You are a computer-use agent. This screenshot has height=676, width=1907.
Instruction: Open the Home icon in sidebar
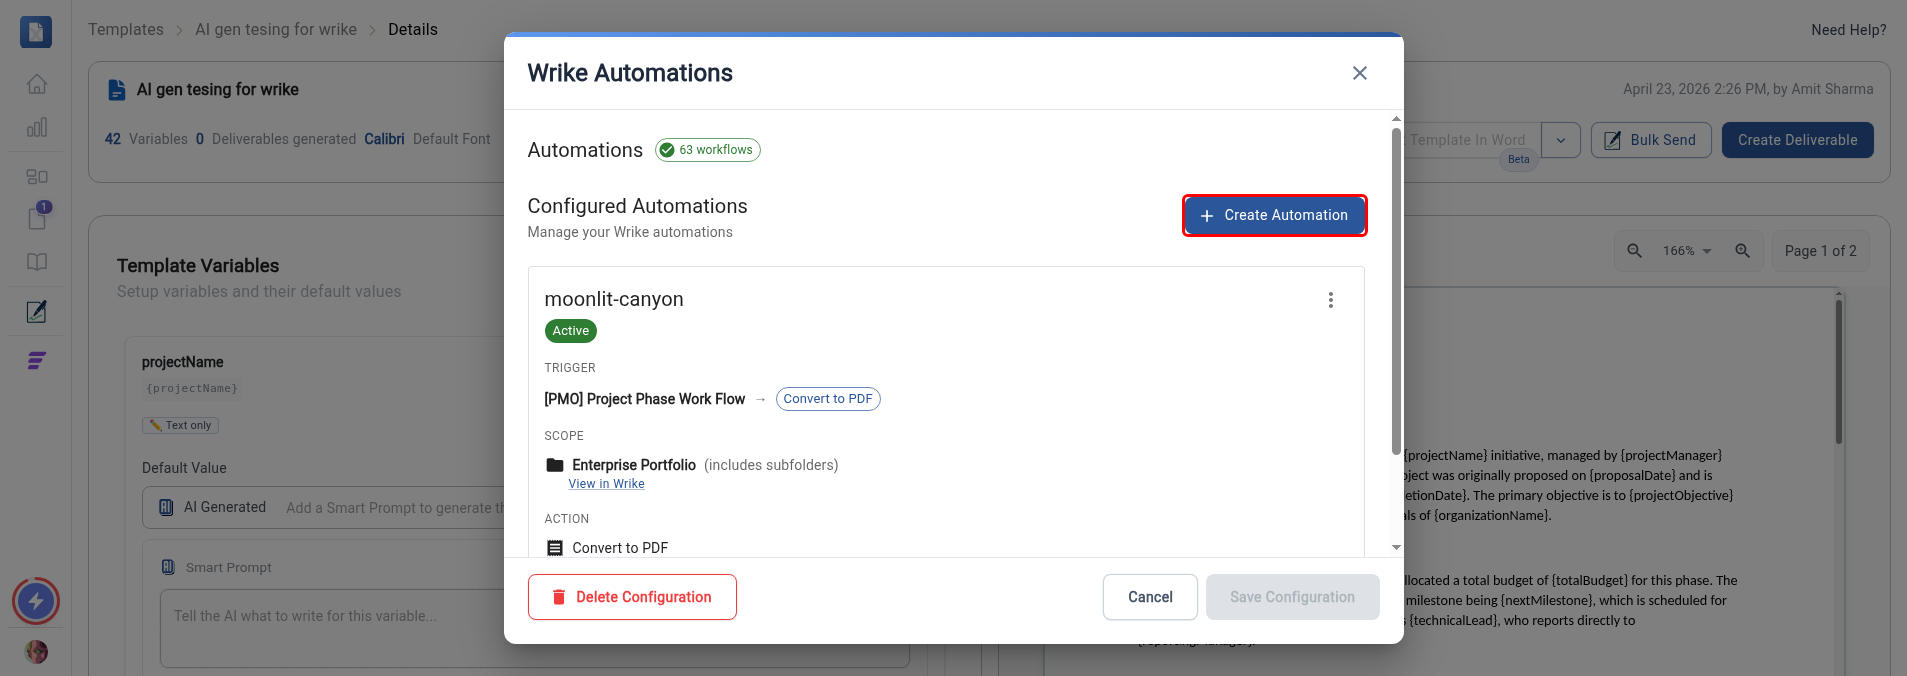pos(37,84)
